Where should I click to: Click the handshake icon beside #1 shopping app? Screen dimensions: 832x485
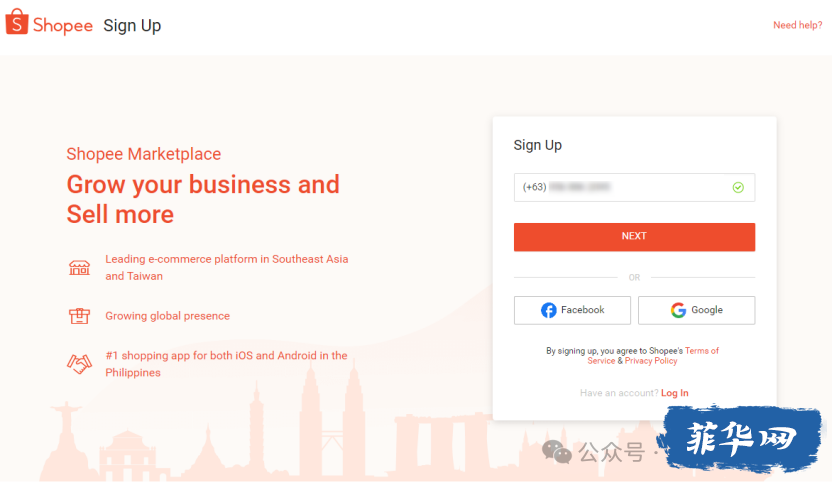tap(79, 364)
